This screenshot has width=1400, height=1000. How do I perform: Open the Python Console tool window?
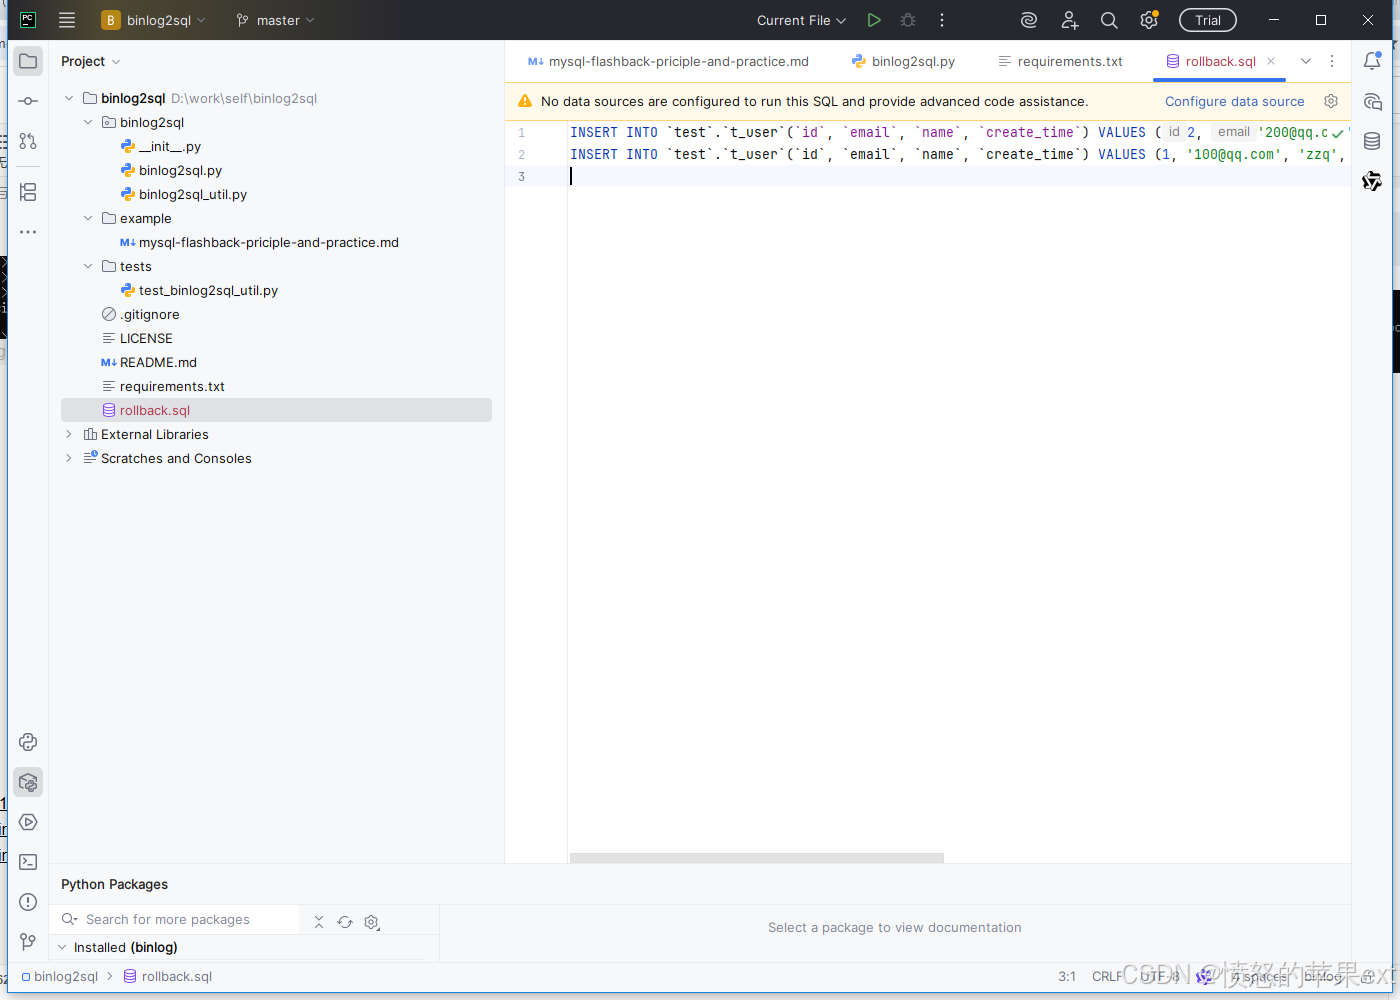(x=28, y=742)
